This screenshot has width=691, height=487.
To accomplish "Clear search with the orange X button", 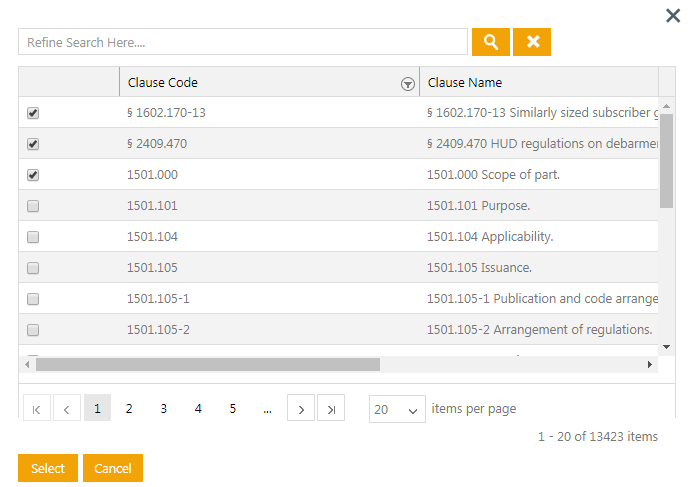I will tap(532, 42).
